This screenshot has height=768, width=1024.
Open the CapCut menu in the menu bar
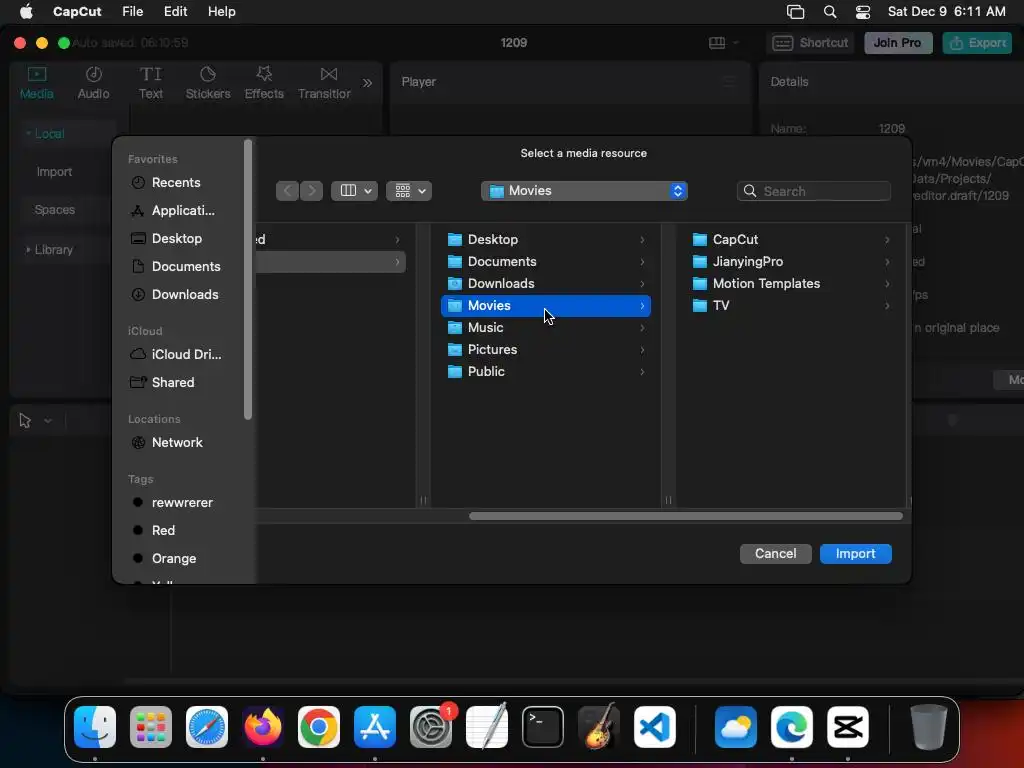point(77,12)
